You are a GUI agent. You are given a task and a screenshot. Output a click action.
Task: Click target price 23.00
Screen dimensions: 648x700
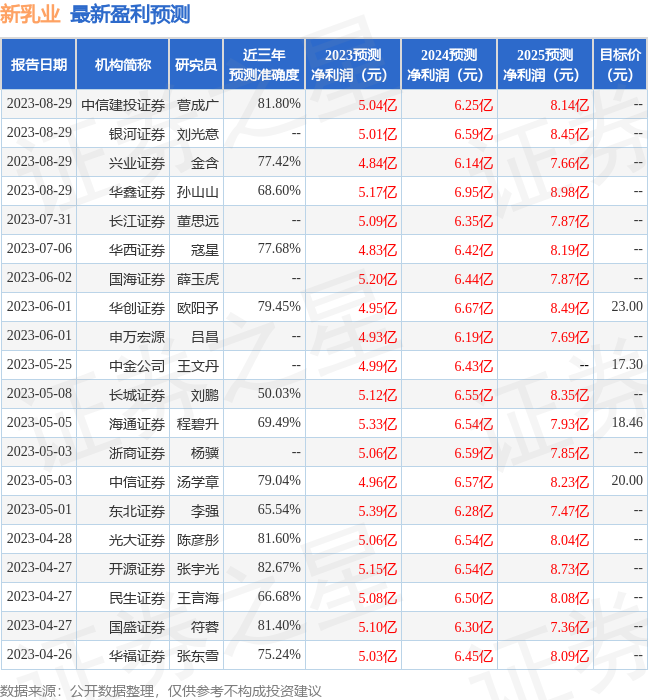pos(627,306)
